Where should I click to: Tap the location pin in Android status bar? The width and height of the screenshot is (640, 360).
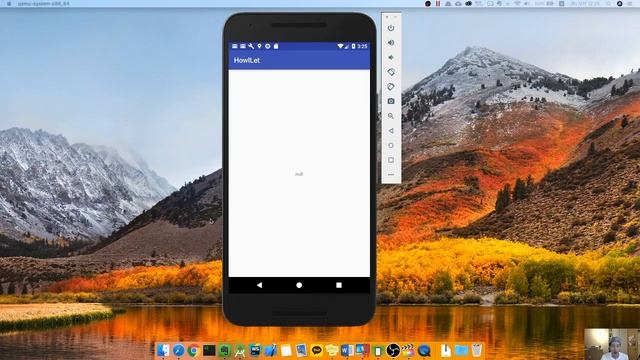coord(259,46)
